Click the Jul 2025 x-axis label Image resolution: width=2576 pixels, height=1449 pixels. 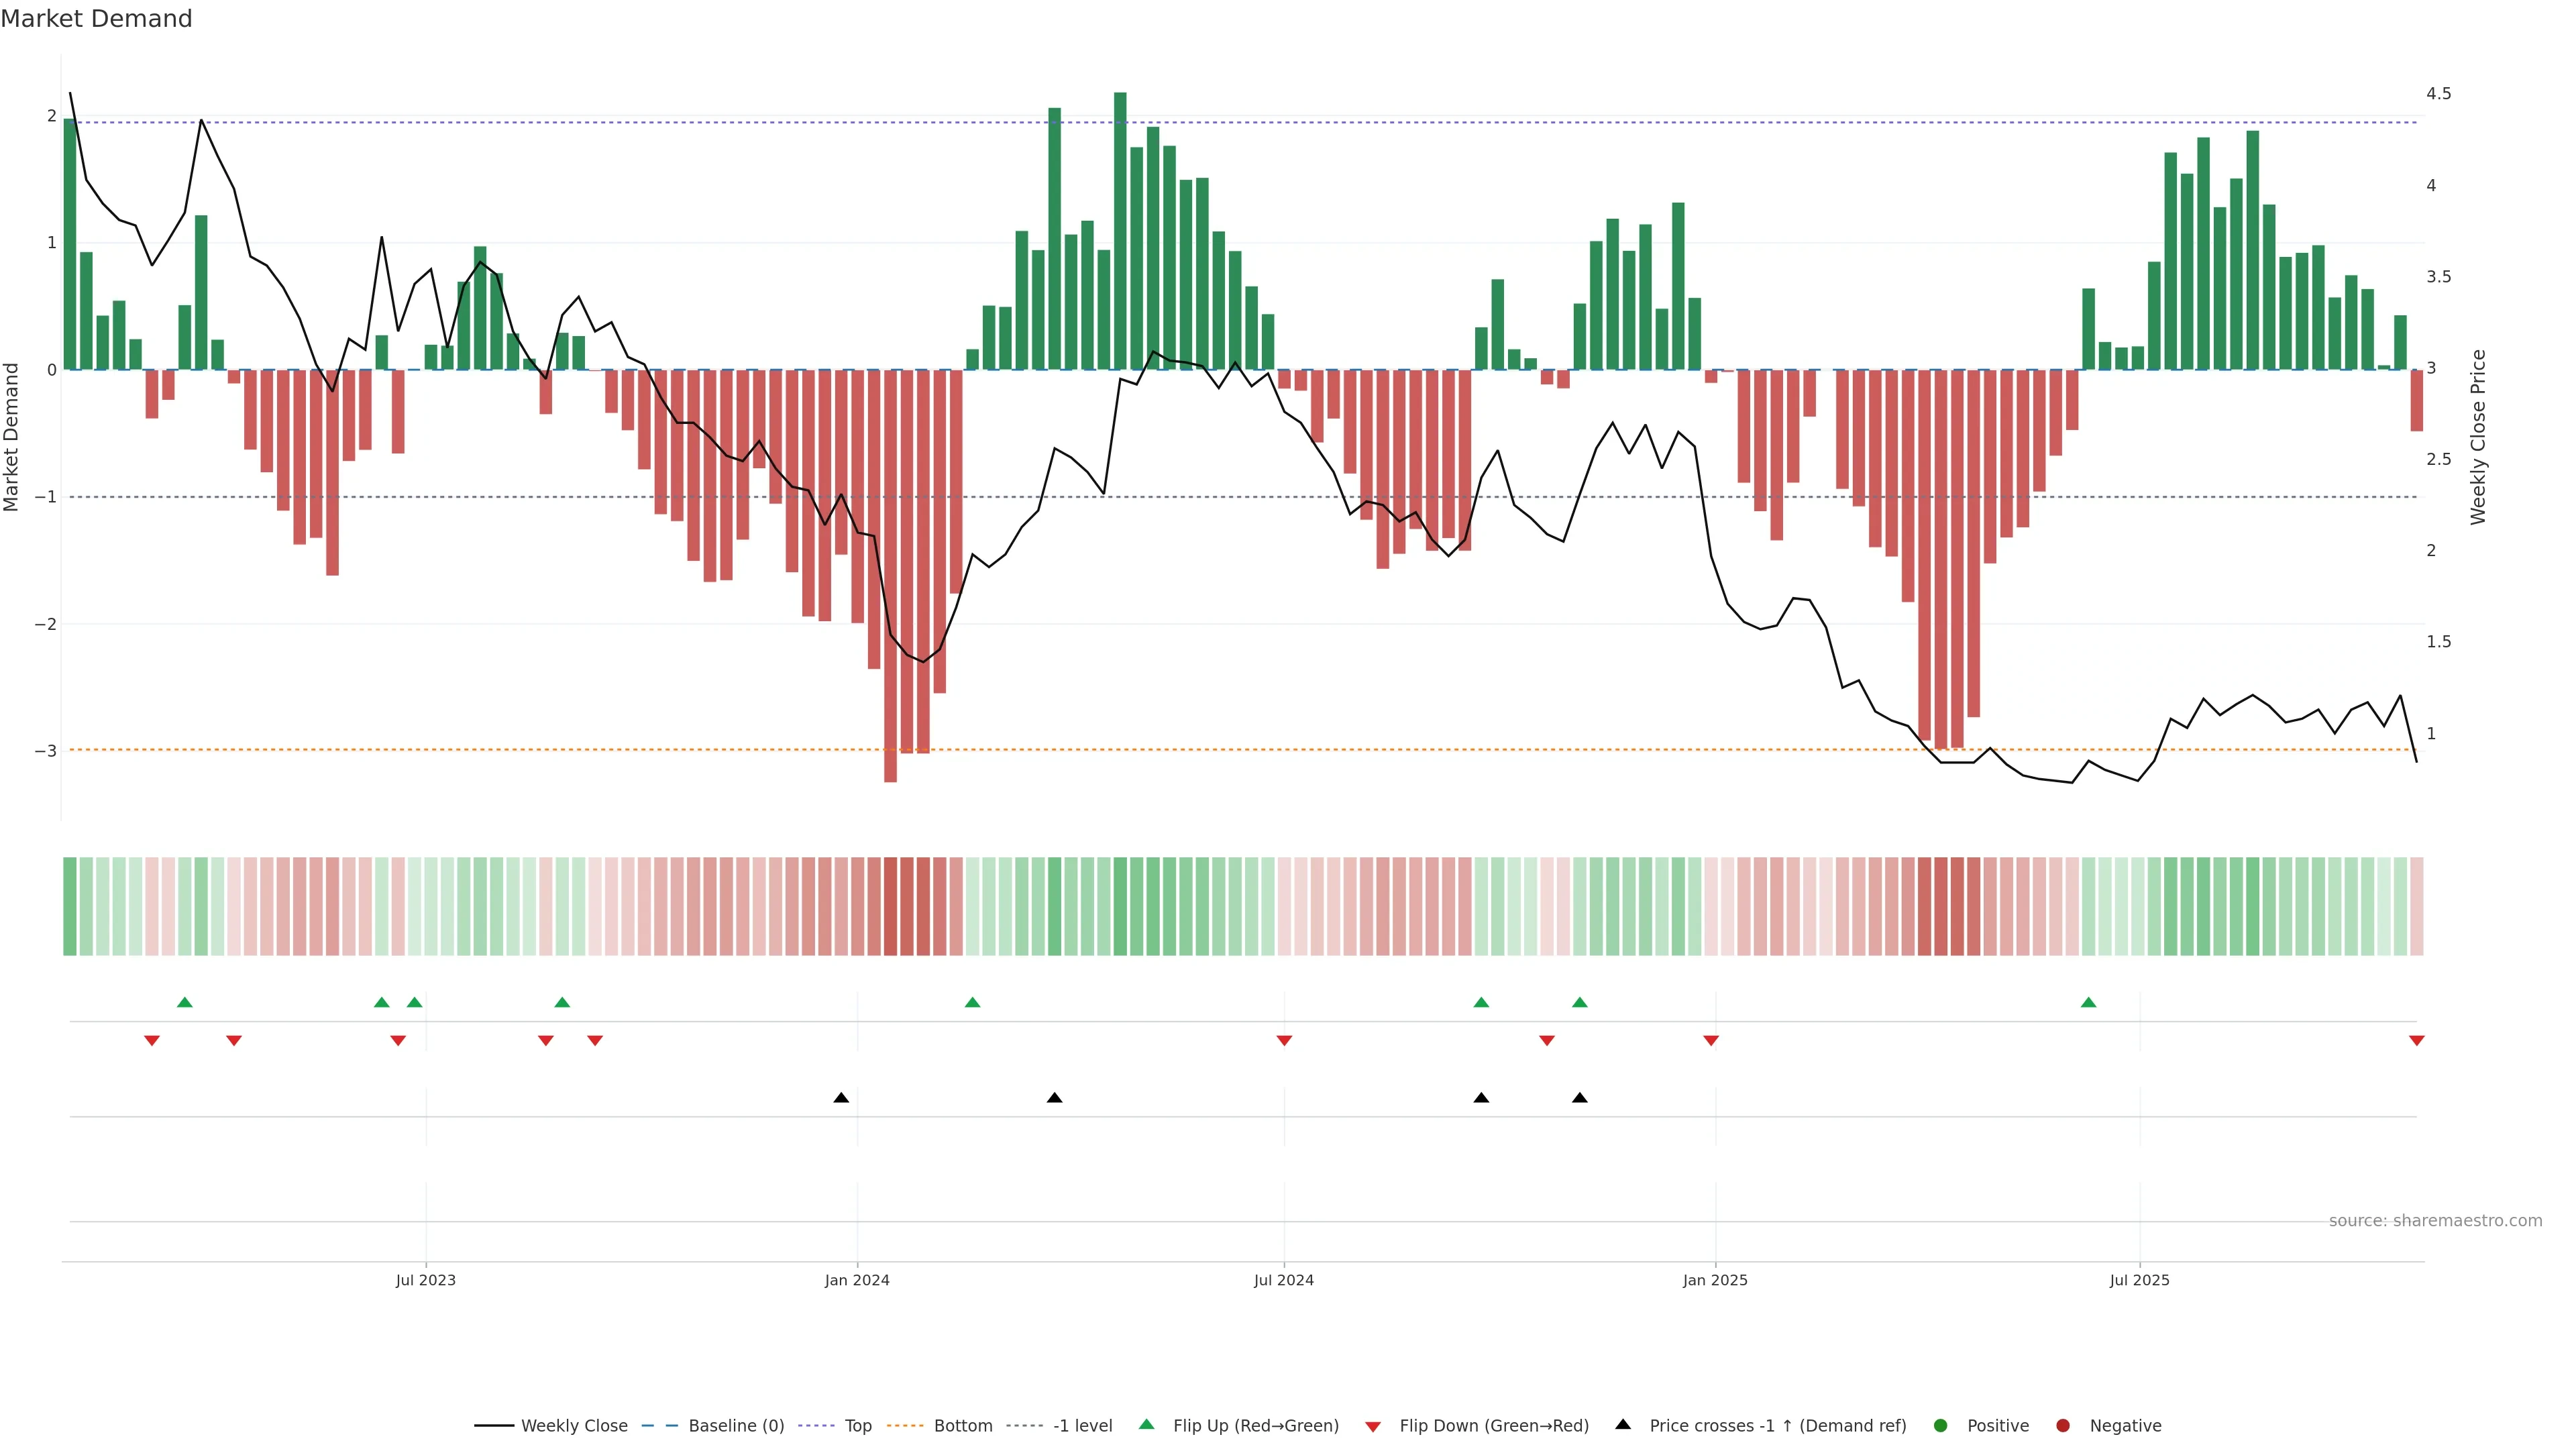pos(2139,1280)
